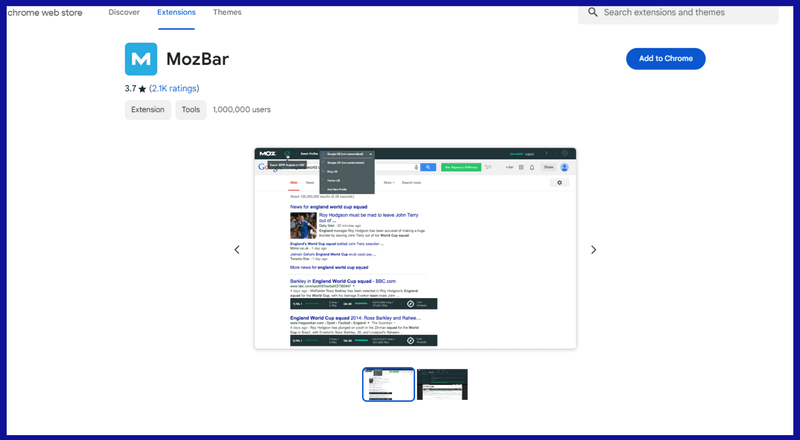The height and width of the screenshot is (440, 800).
Task: Open the Themes tab
Action: point(227,12)
